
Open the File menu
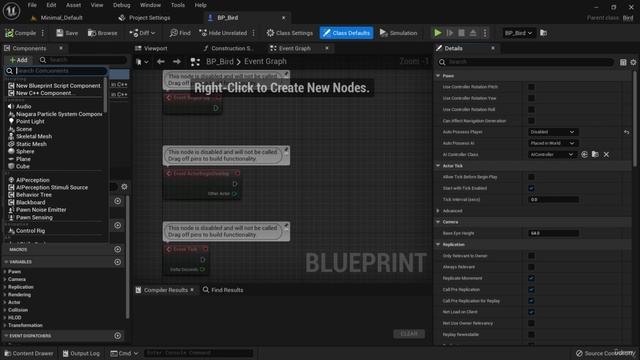point(32,5)
